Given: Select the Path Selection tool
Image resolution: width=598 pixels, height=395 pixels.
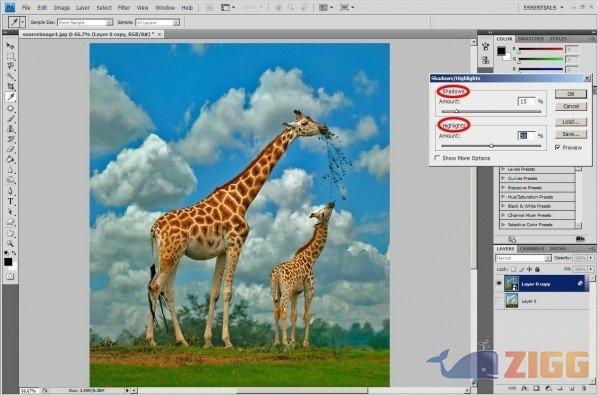Looking at the screenshot, I should click(10, 212).
